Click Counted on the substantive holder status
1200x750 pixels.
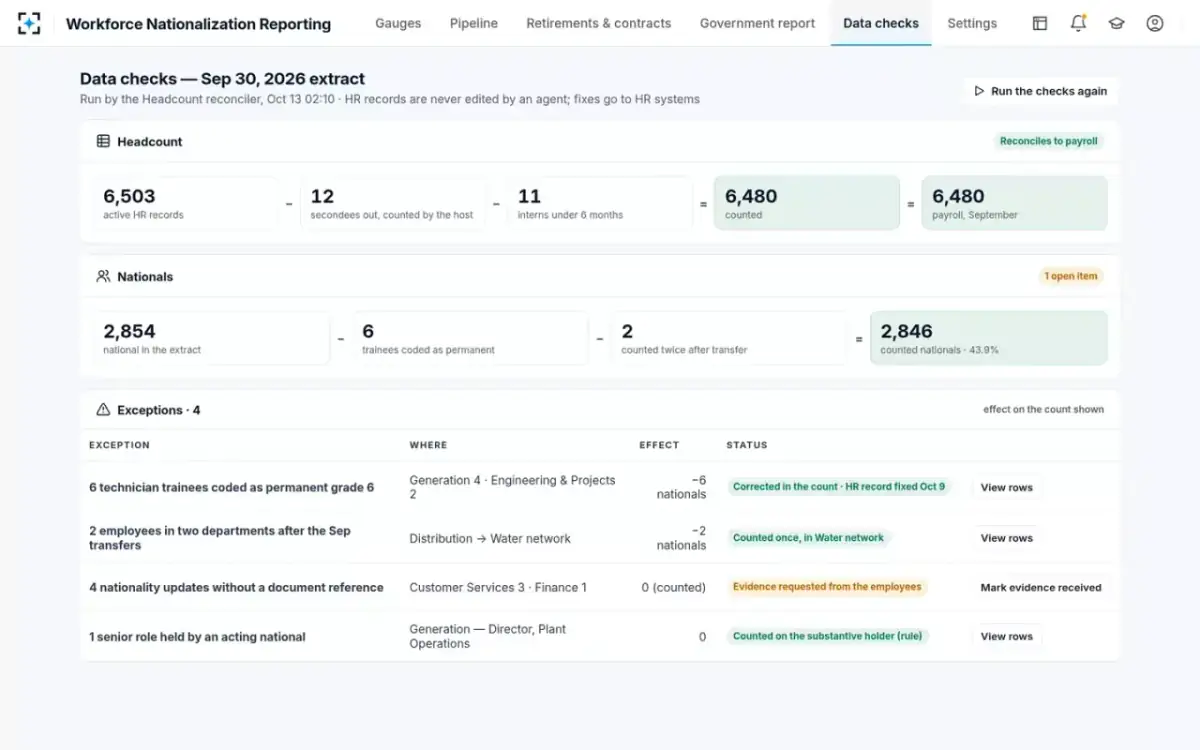click(x=828, y=636)
